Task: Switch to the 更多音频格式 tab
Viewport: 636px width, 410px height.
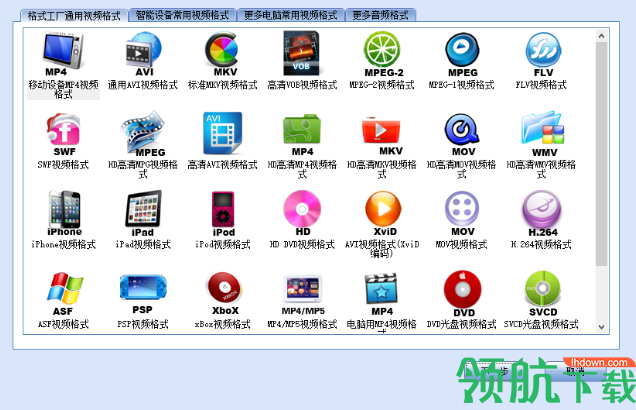Action: (x=380, y=15)
